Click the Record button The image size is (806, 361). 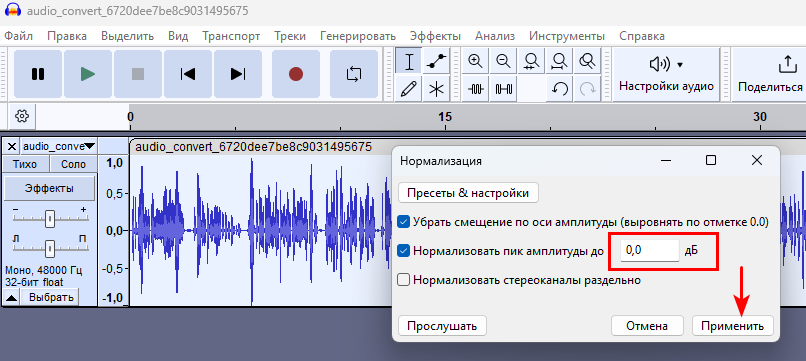tap(296, 74)
